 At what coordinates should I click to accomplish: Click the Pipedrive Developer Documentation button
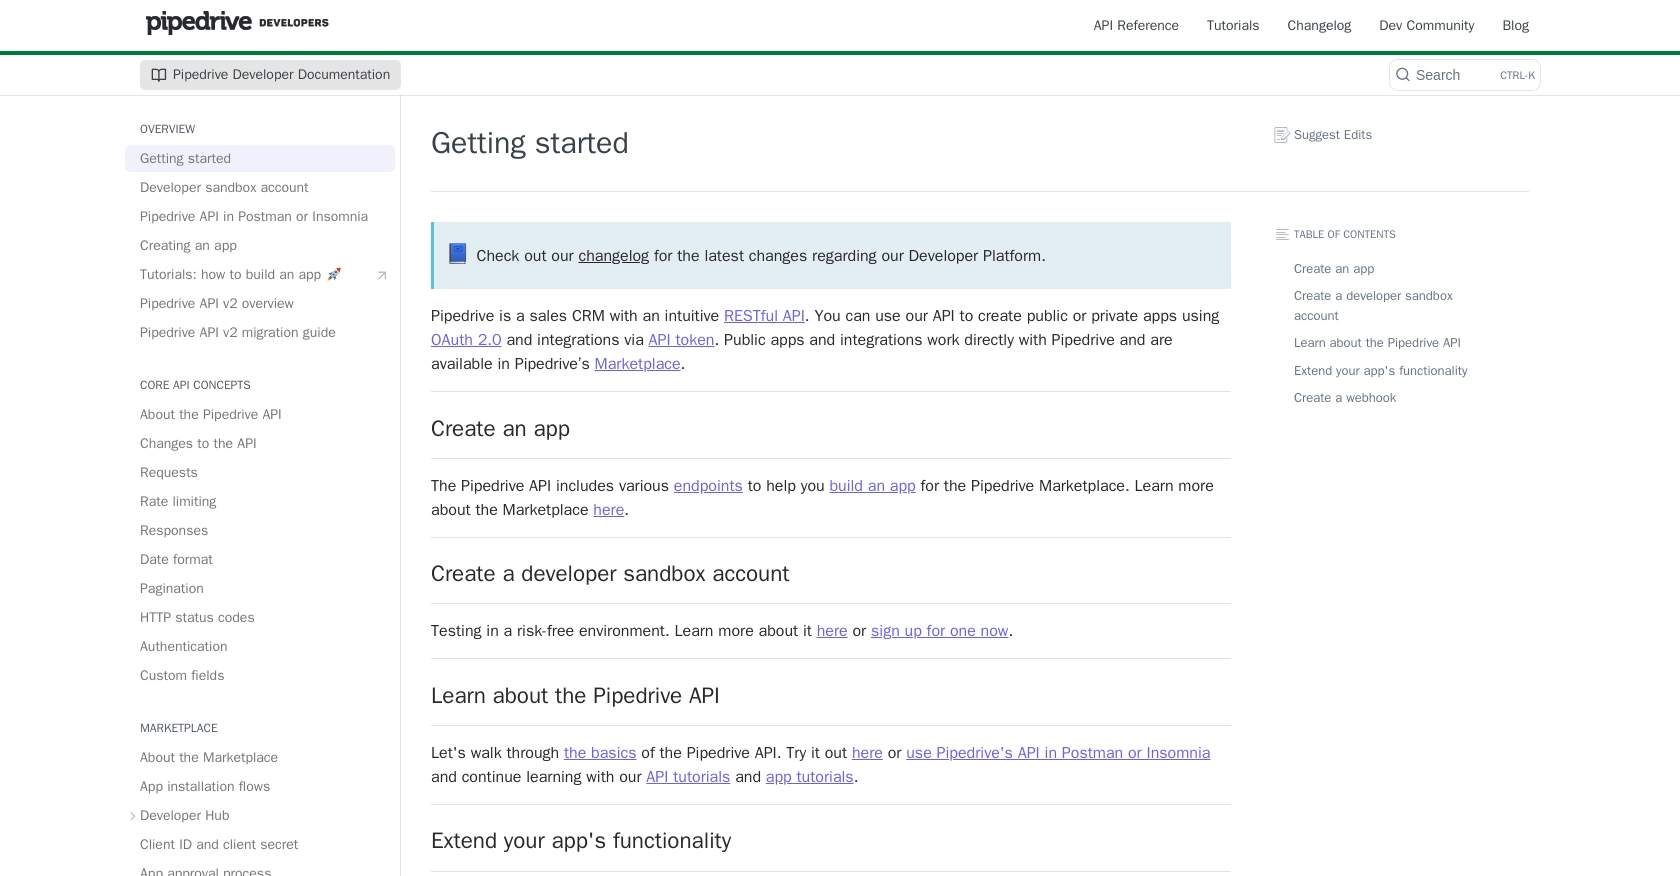click(270, 75)
